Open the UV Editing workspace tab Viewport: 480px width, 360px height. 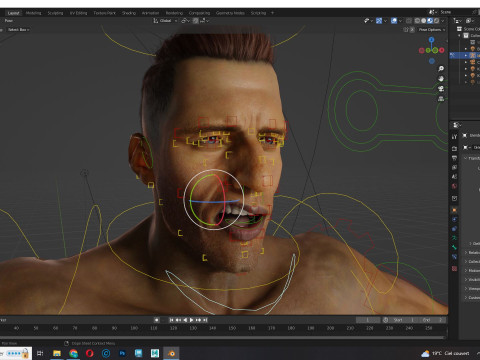(78, 13)
